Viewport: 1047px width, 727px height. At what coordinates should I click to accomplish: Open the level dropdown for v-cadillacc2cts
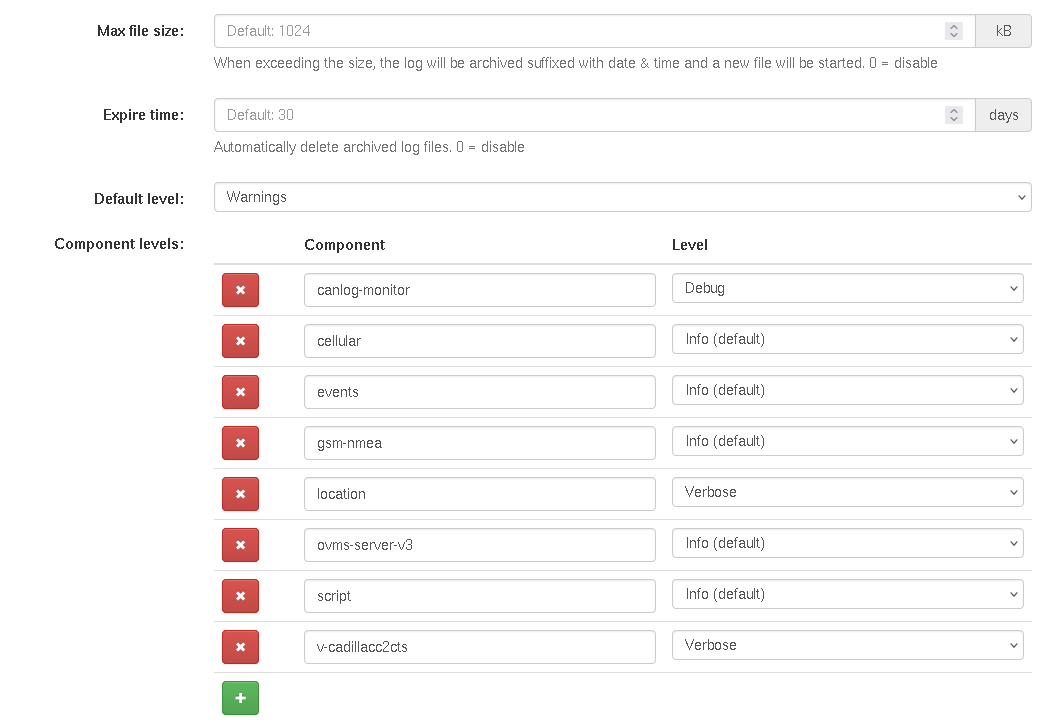(x=847, y=645)
